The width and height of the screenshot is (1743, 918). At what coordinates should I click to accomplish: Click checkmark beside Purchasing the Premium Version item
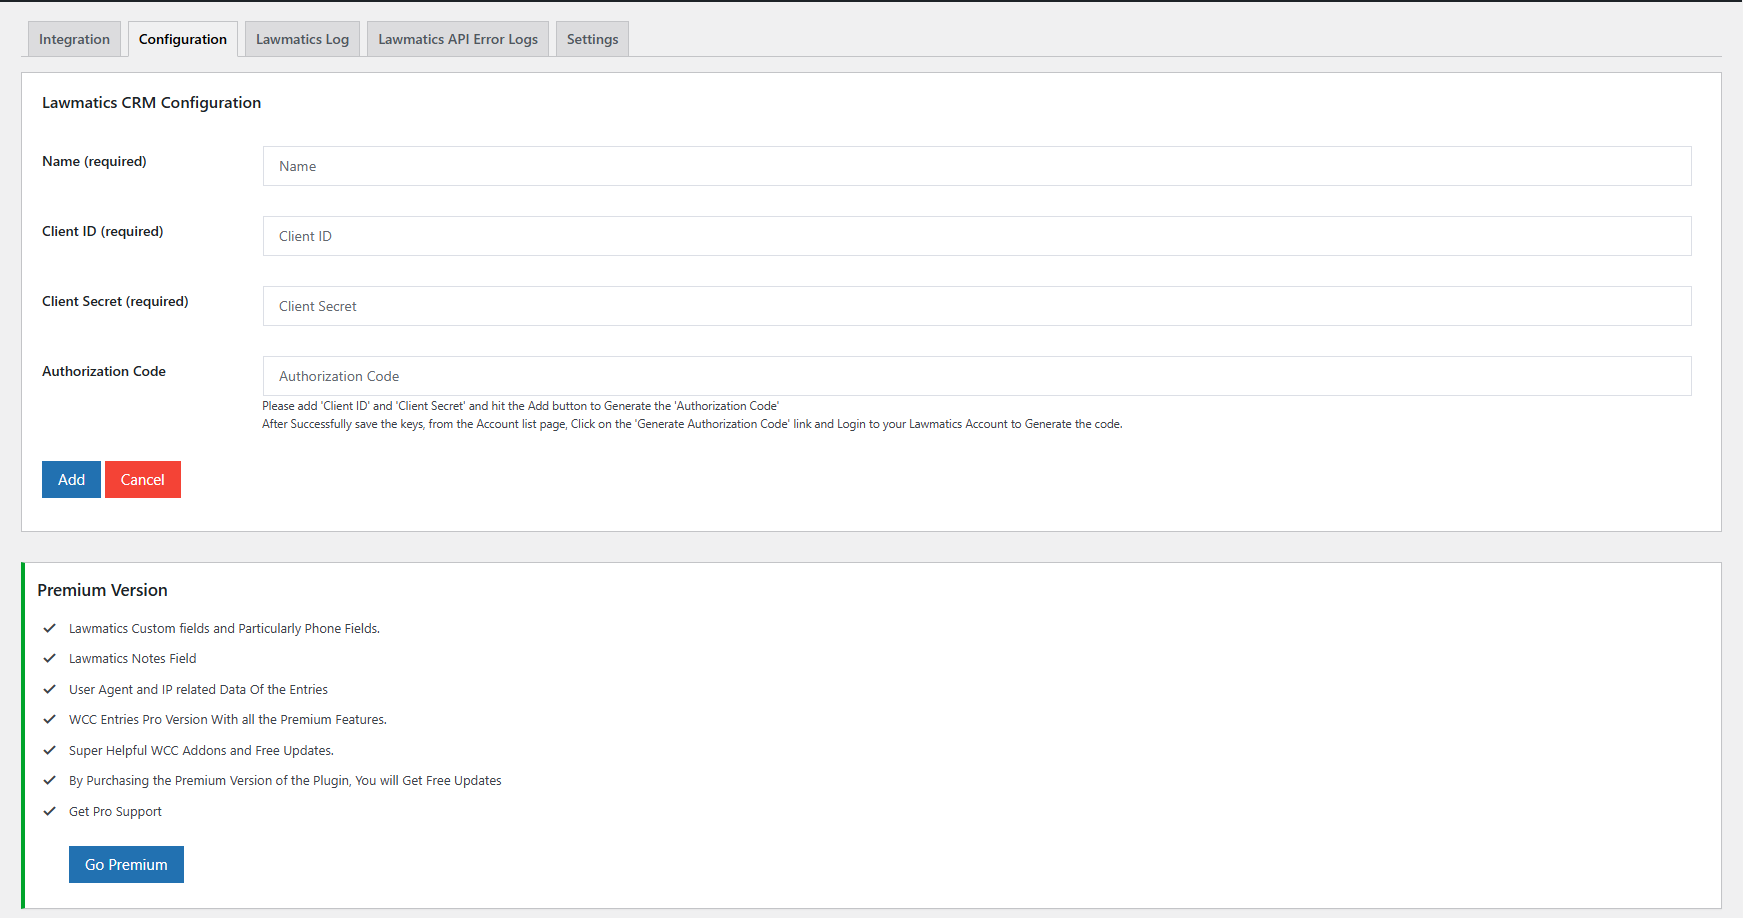pos(49,780)
